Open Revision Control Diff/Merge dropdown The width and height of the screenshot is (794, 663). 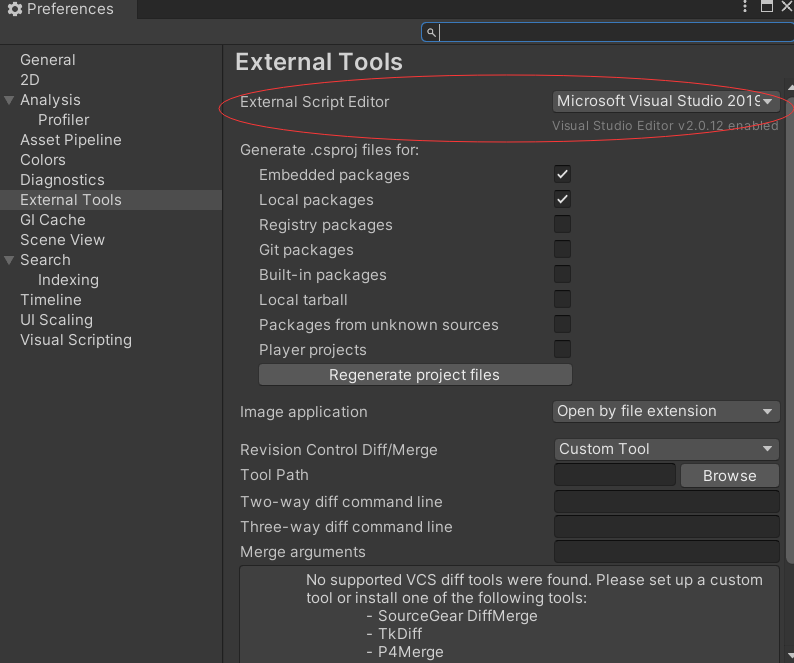click(x=666, y=449)
